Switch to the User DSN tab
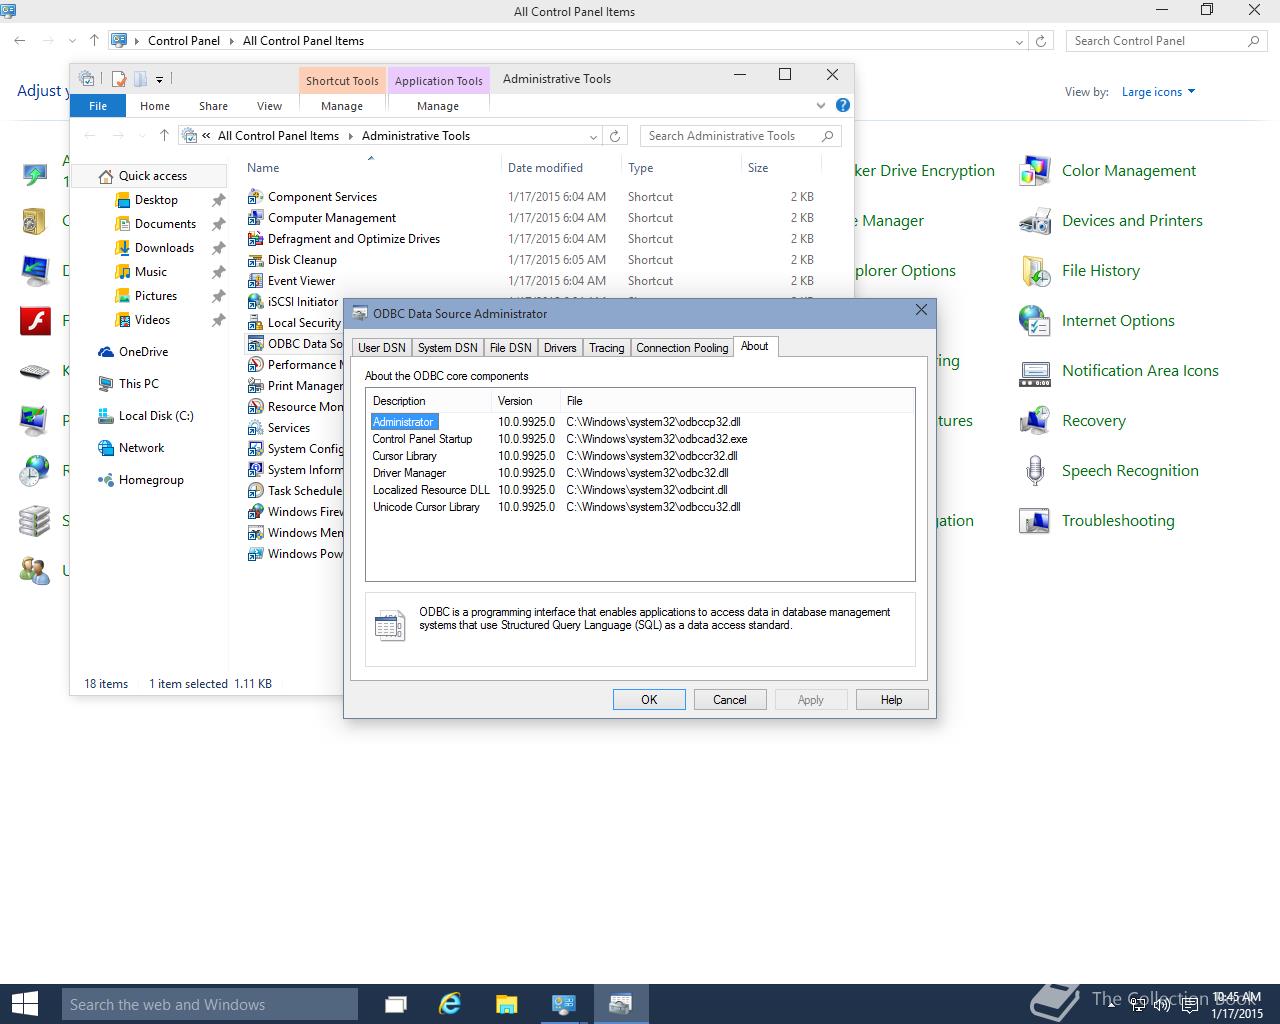Screen dimensions: 1280x1024 [x=382, y=348]
